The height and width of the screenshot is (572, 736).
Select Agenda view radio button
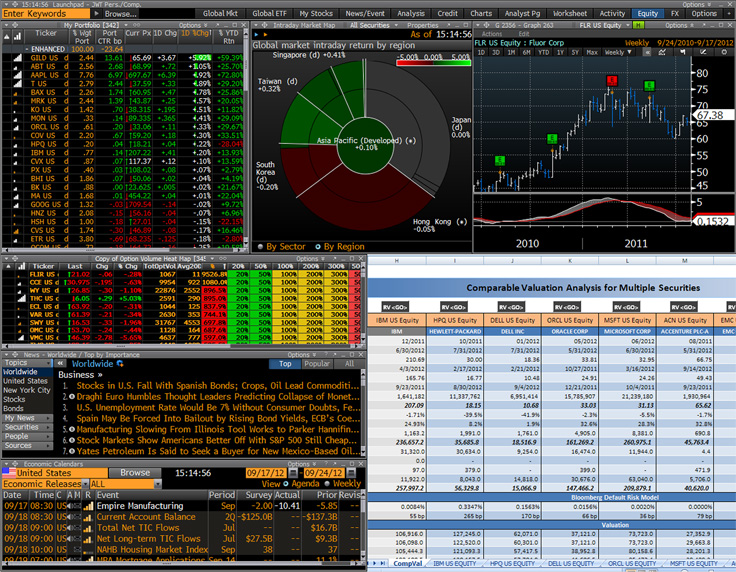[285, 484]
